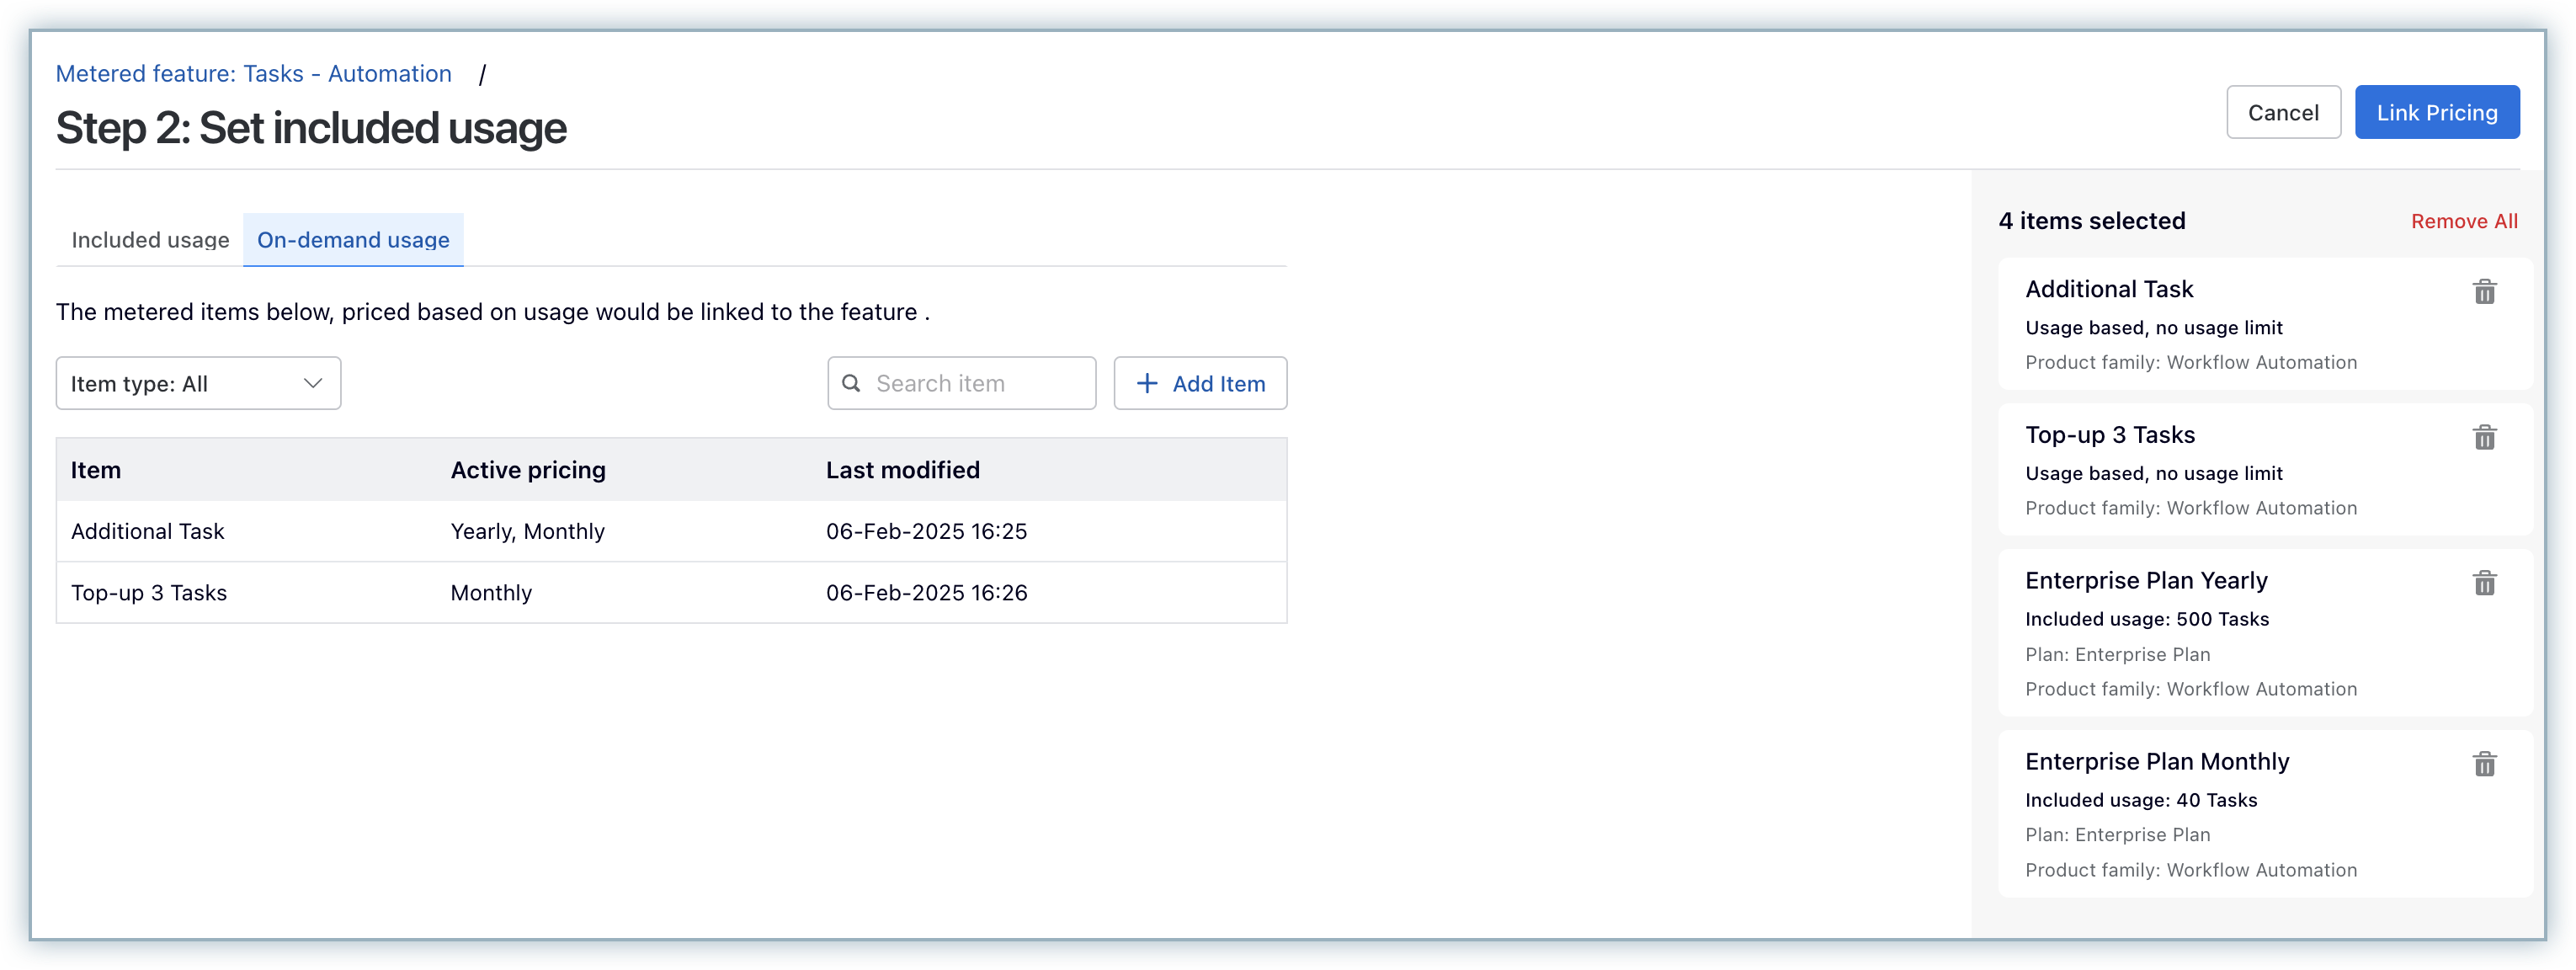Trash the Enterprise Plan Monthly selection

click(2484, 765)
